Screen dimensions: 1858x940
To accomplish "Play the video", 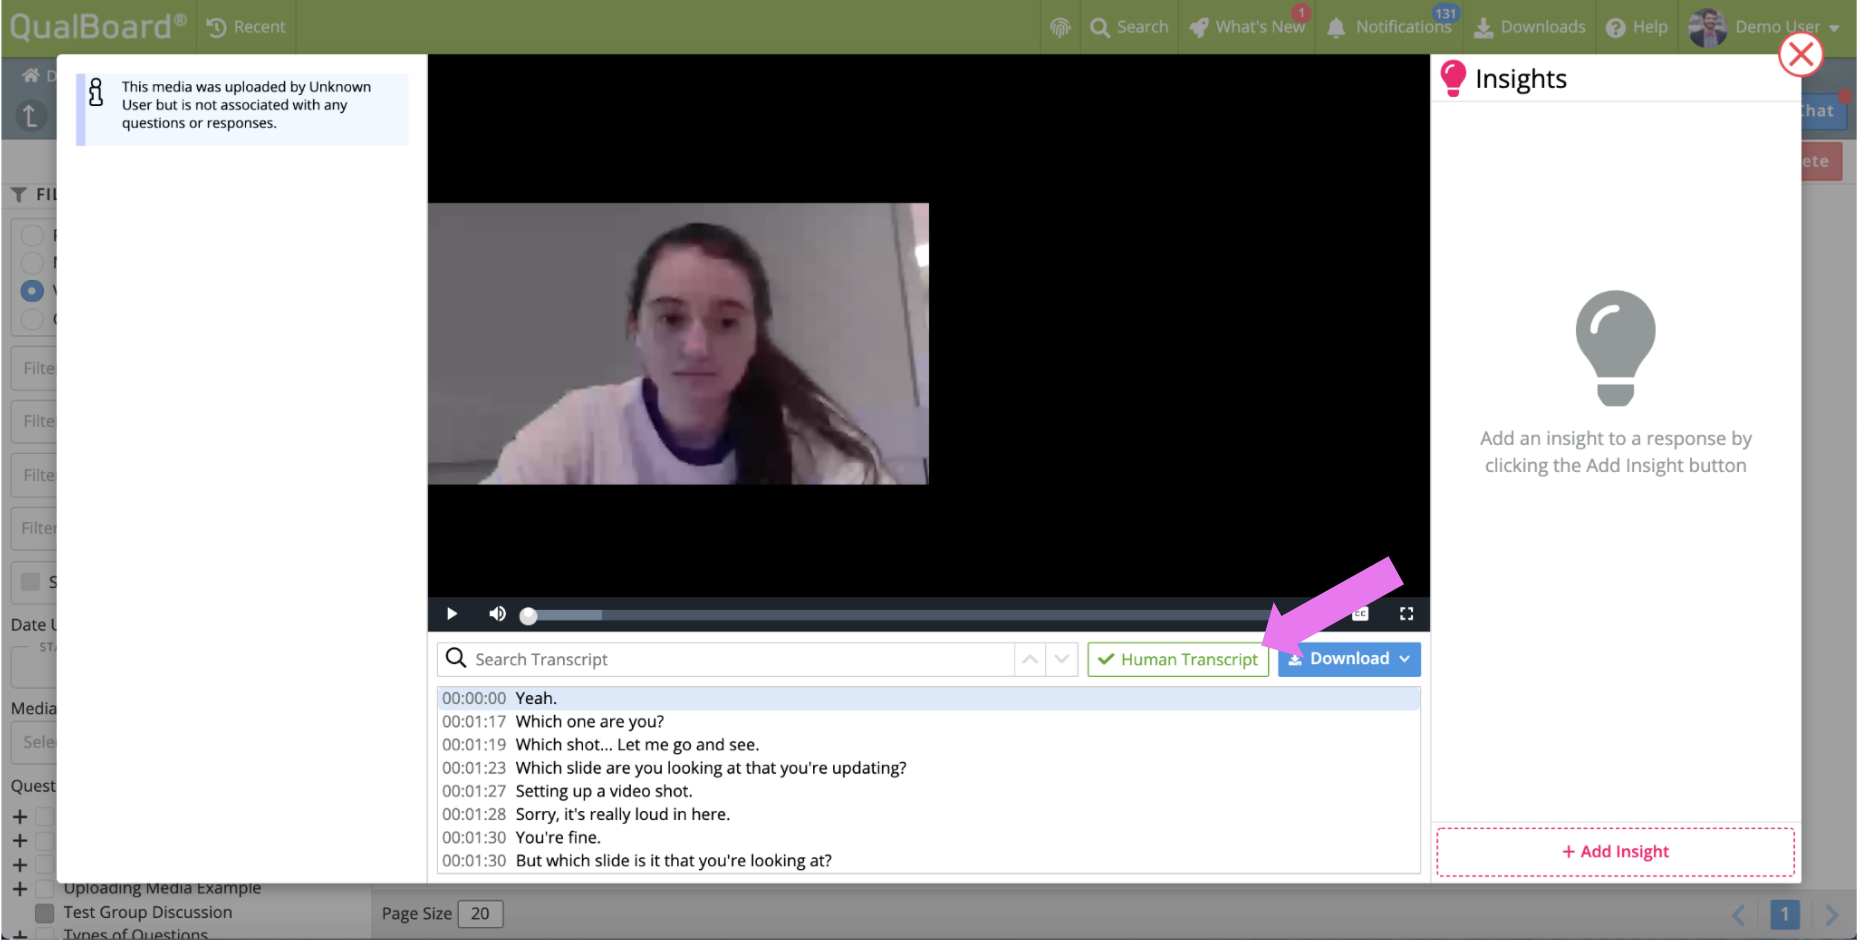I will pyautogui.click(x=452, y=614).
